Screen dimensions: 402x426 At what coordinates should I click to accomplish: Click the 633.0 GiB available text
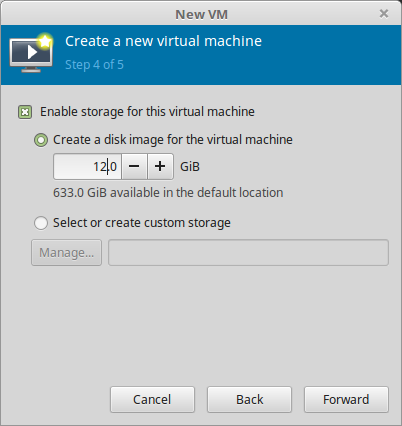168,193
